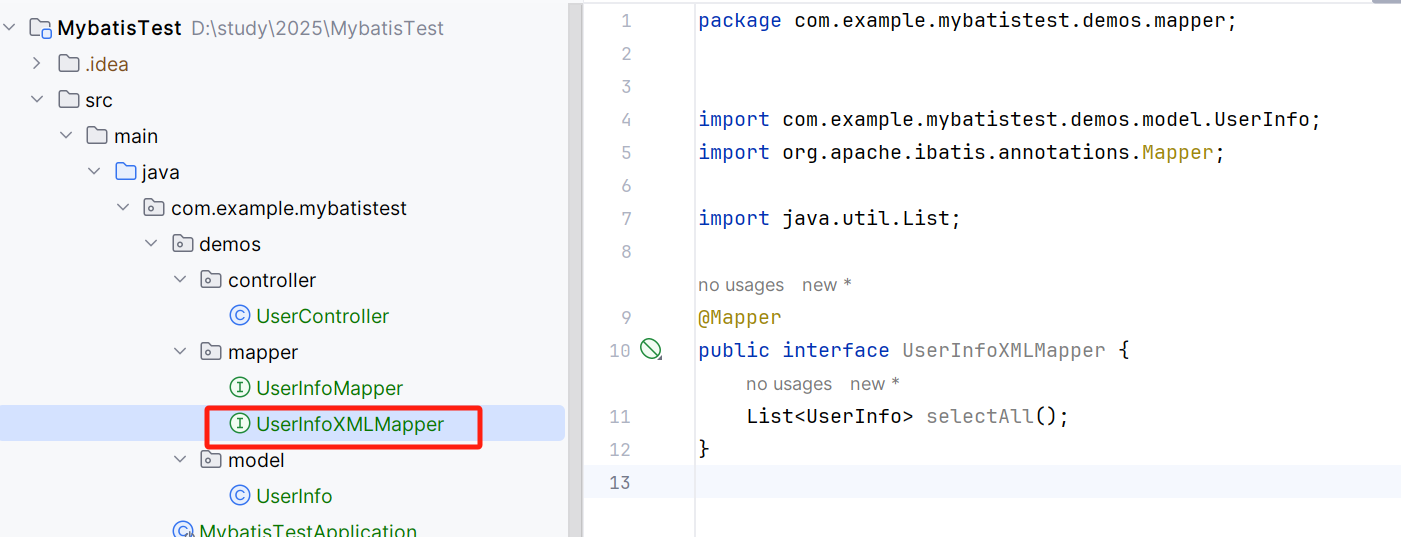Click the @Mapper annotation on line 9
This screenshot has height=537, width=1401.
pos(739,318)
